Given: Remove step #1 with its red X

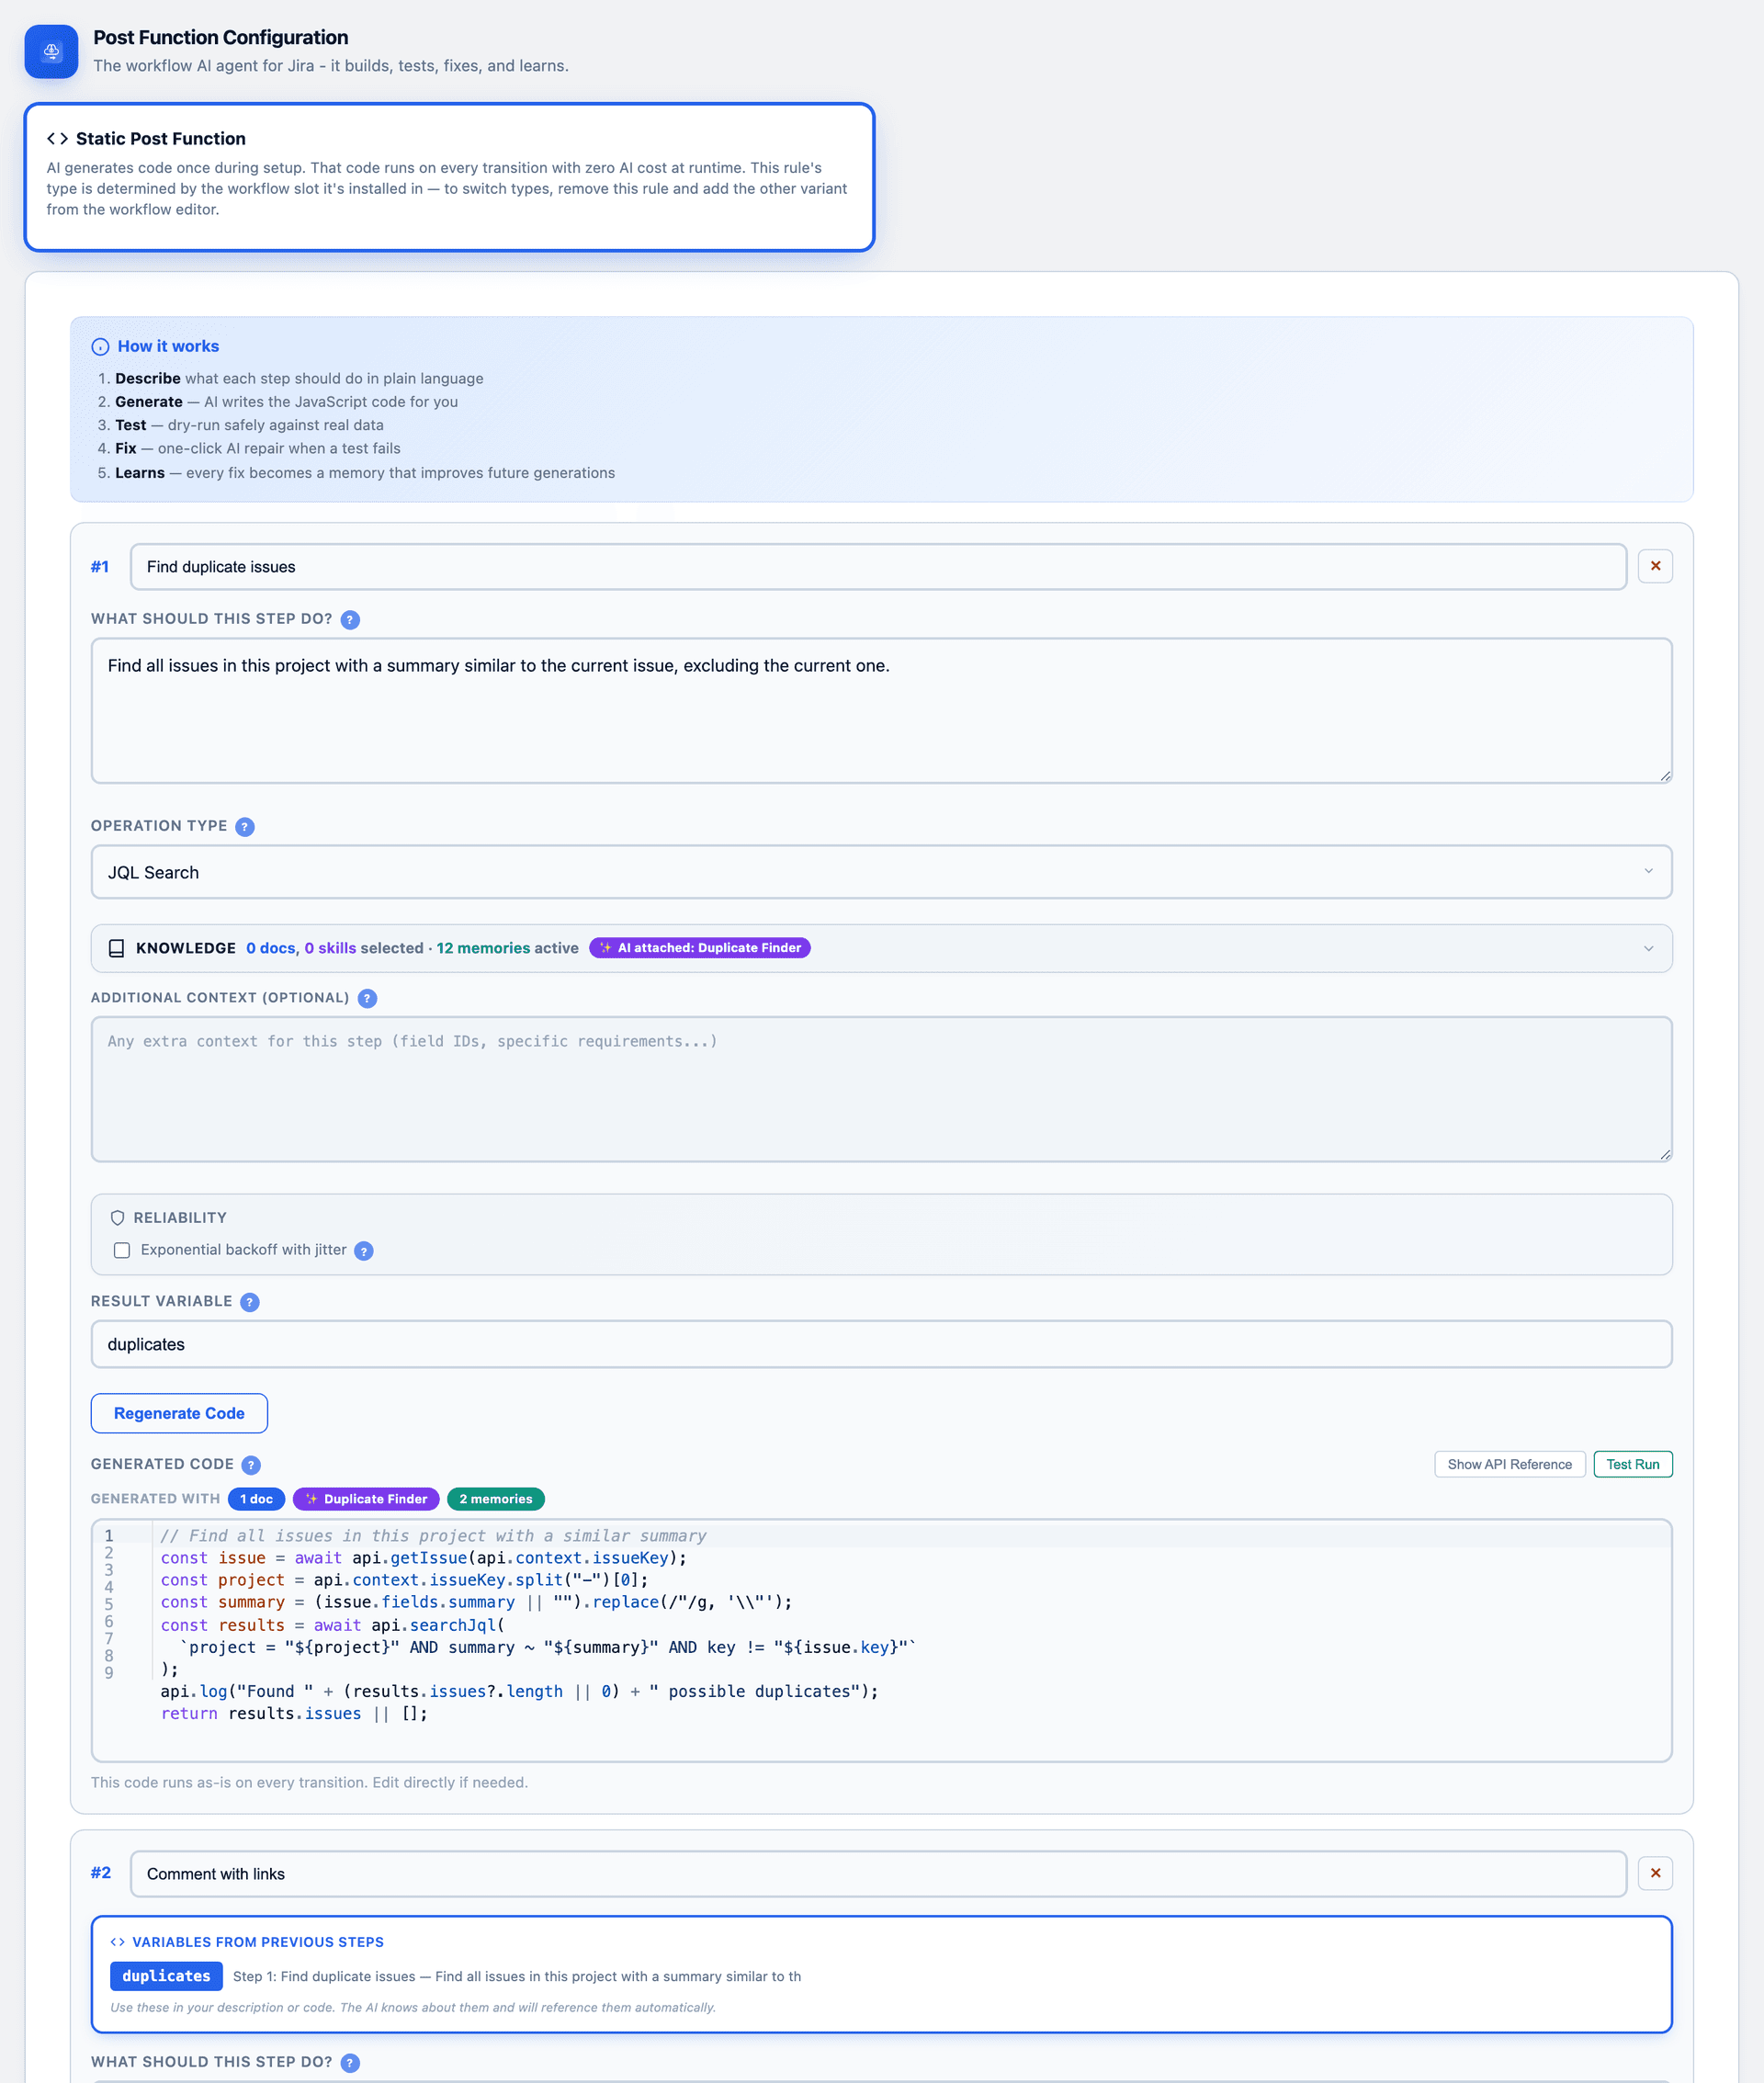Looking at the screenshot, I should coord(1655,566).
